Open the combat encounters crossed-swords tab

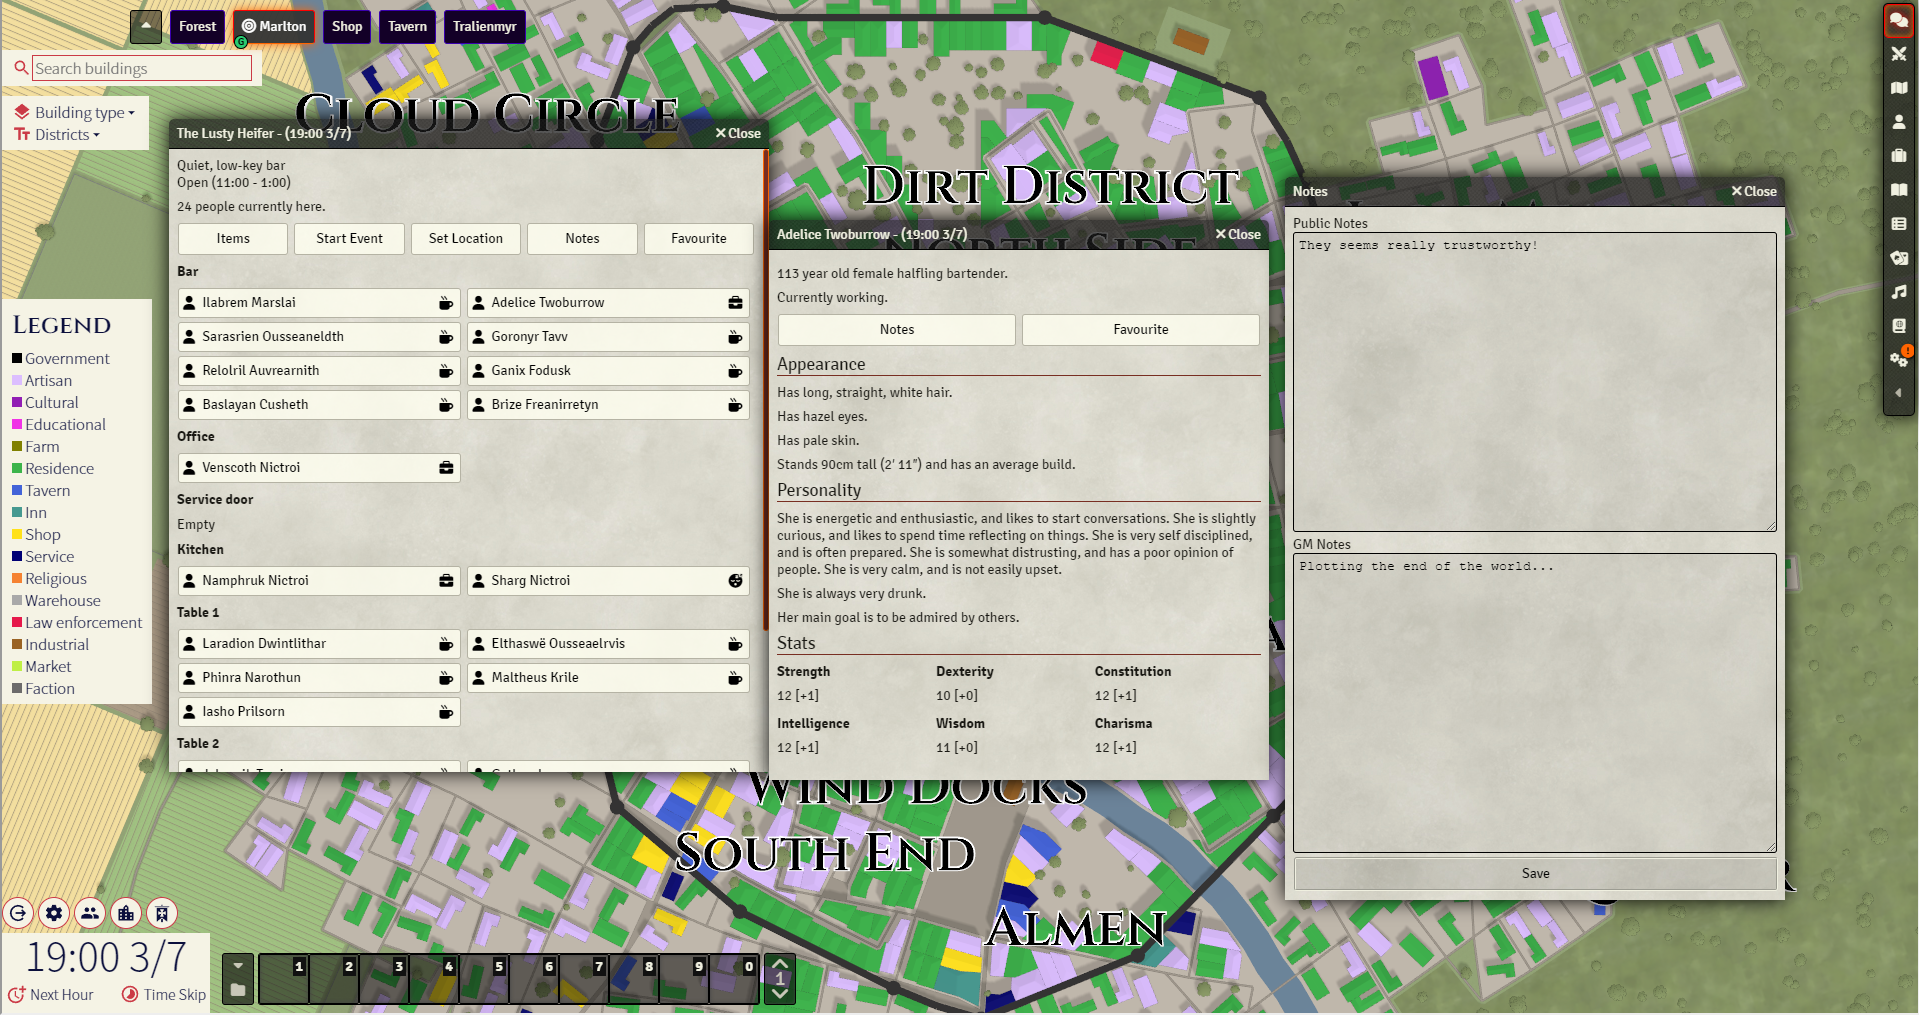click(x=1898, y=54)
